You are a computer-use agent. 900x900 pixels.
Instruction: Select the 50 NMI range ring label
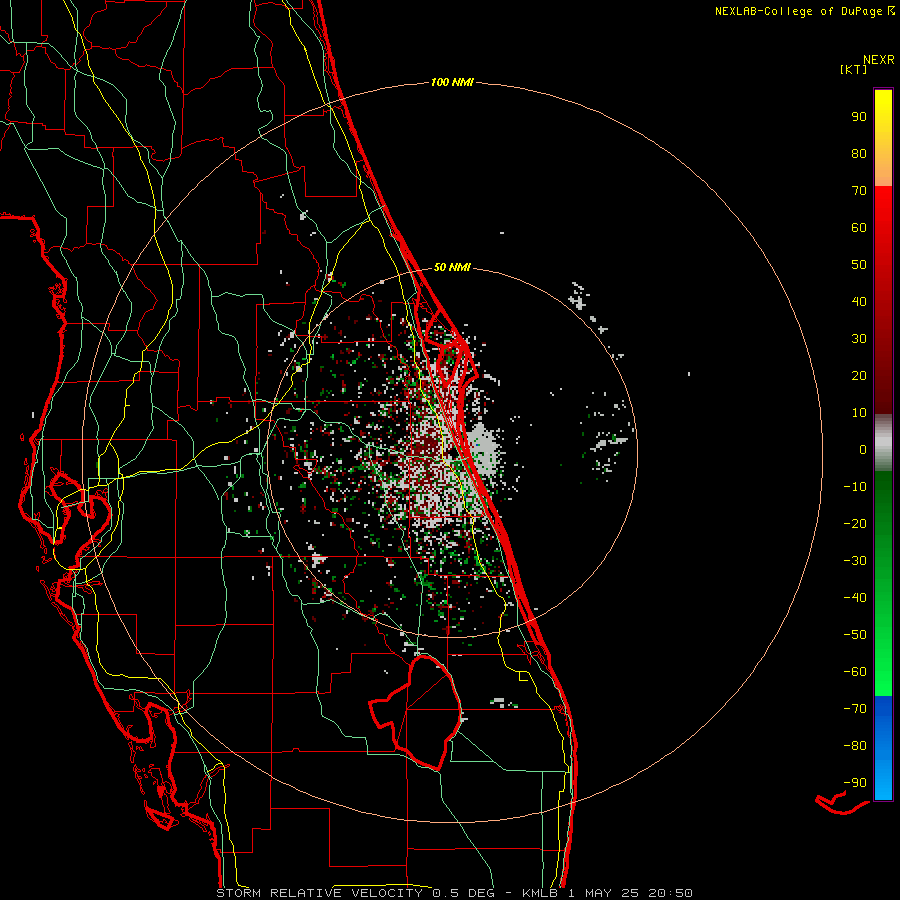click(452, 267)
